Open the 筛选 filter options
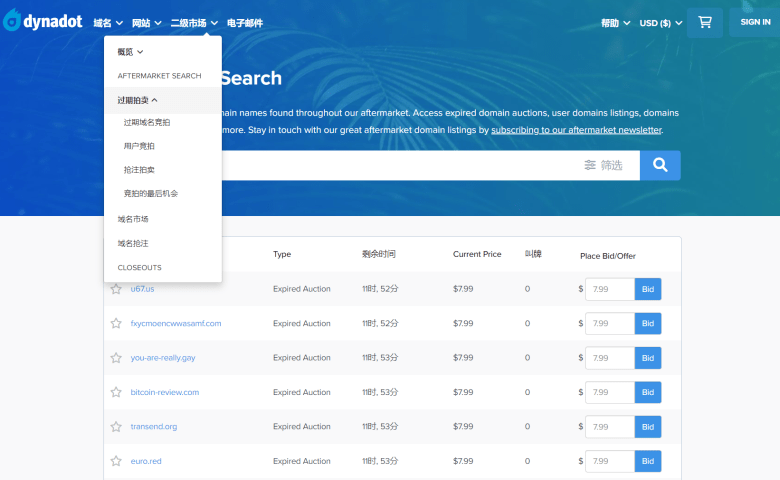The width and height of the screenshot is (780, 480). pyautogui.click(x=603, y=165)
